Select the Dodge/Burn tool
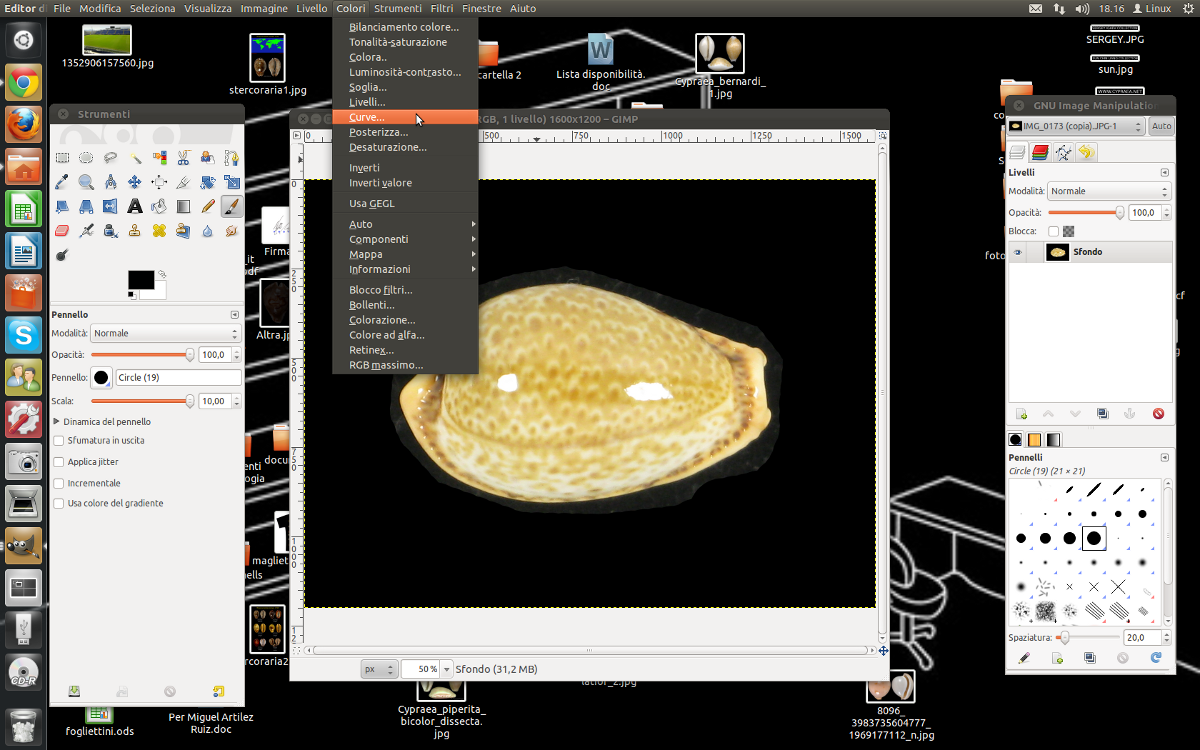The width and height of the screenshot is (1200, 750). (62, 255)
